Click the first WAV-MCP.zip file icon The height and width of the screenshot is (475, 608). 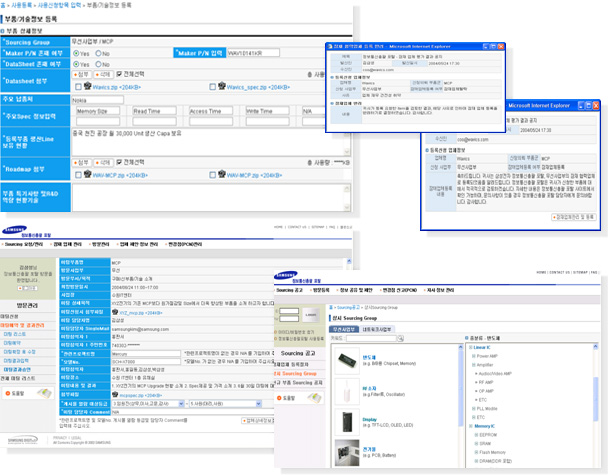pyautogui.click(x=87, y=174)
